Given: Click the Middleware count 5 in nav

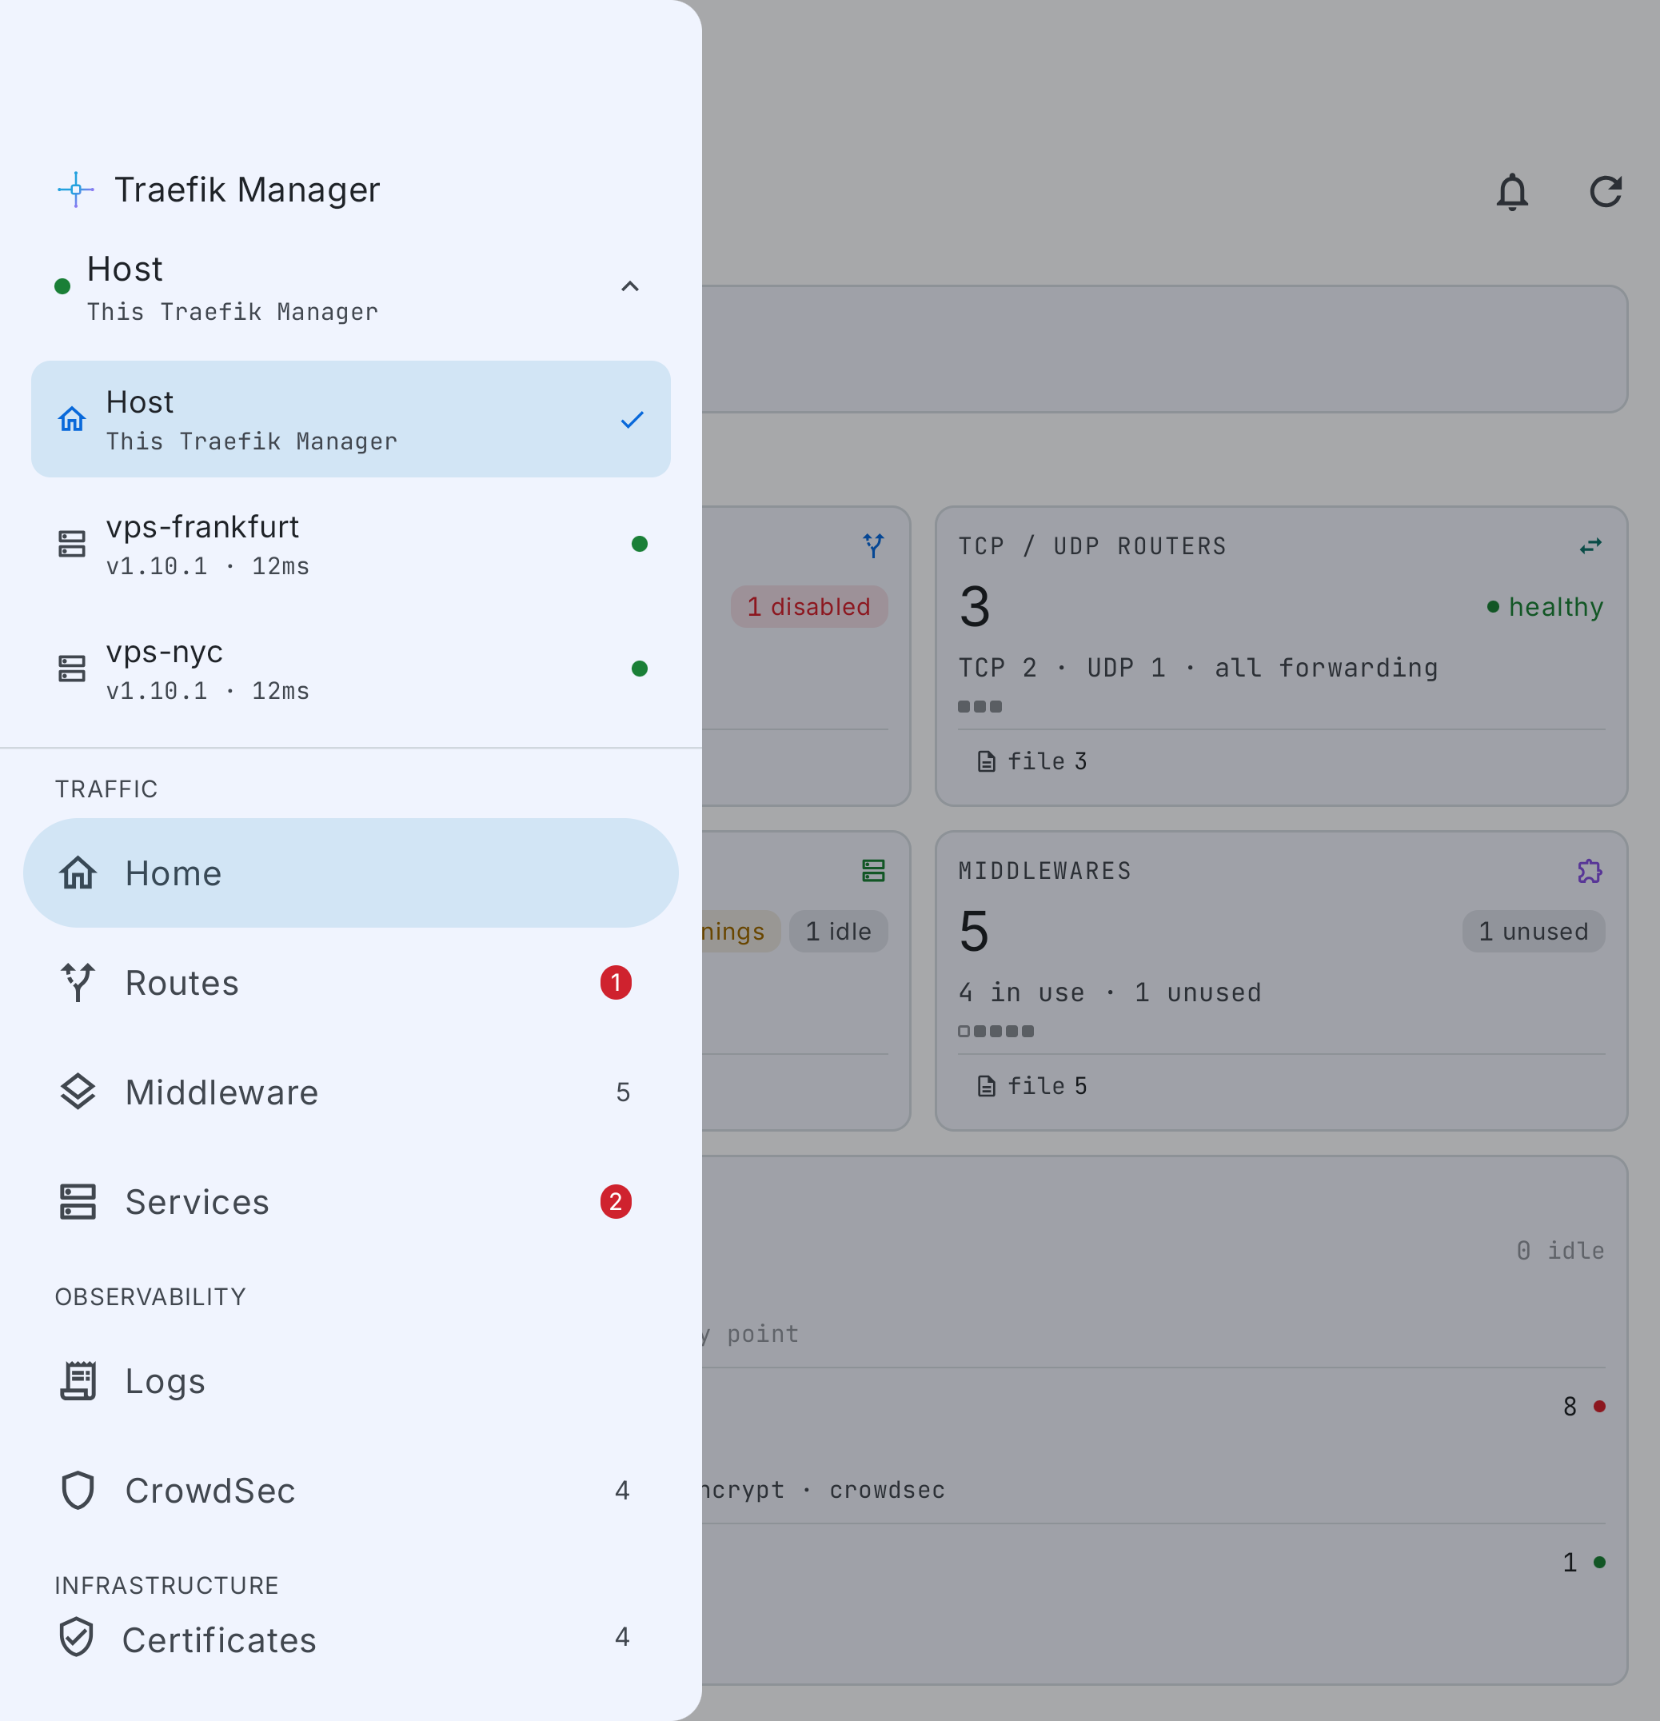Looking at the screenshot, I should point(623,1092).
